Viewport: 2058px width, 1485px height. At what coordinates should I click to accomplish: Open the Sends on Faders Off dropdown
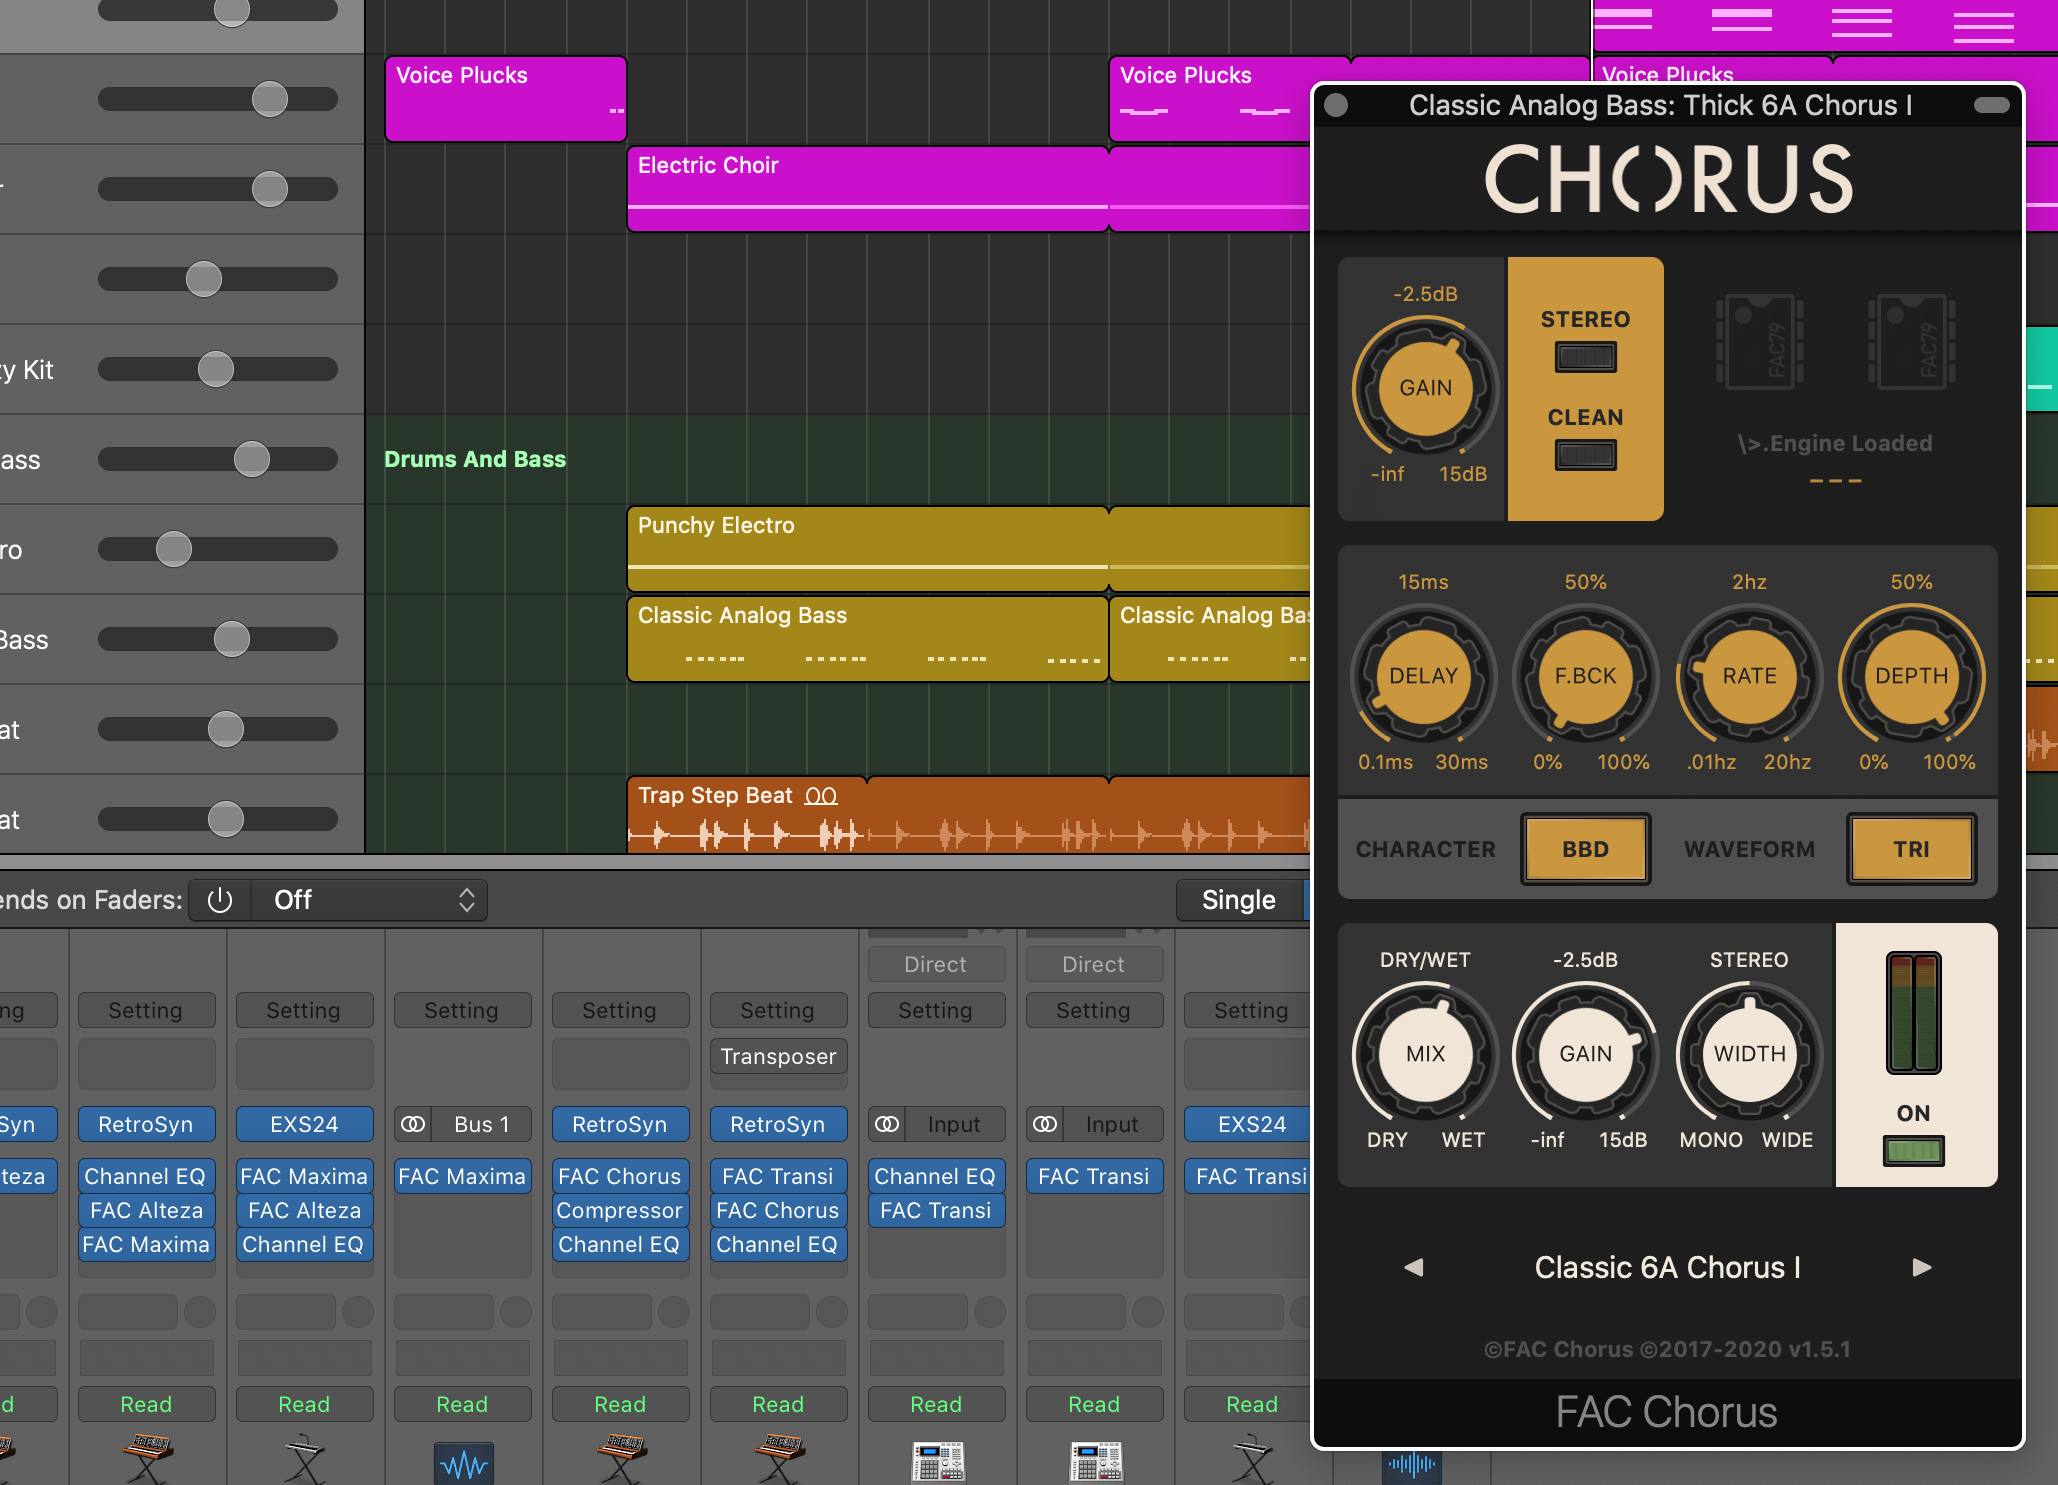369,900
